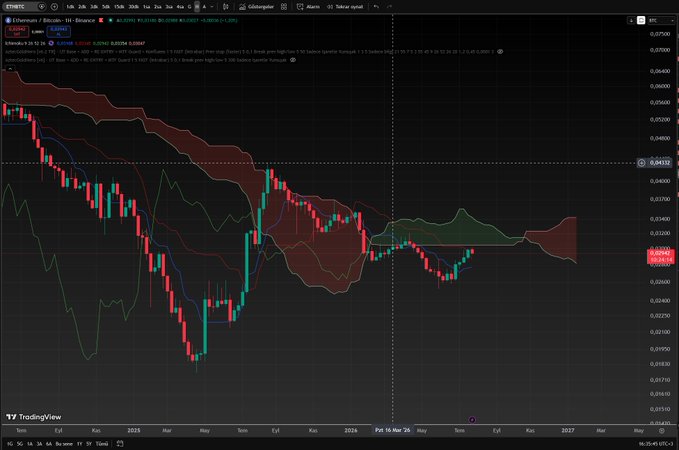
Task: Open the candlestick chart type selector
Action: [x=226, y=7]
